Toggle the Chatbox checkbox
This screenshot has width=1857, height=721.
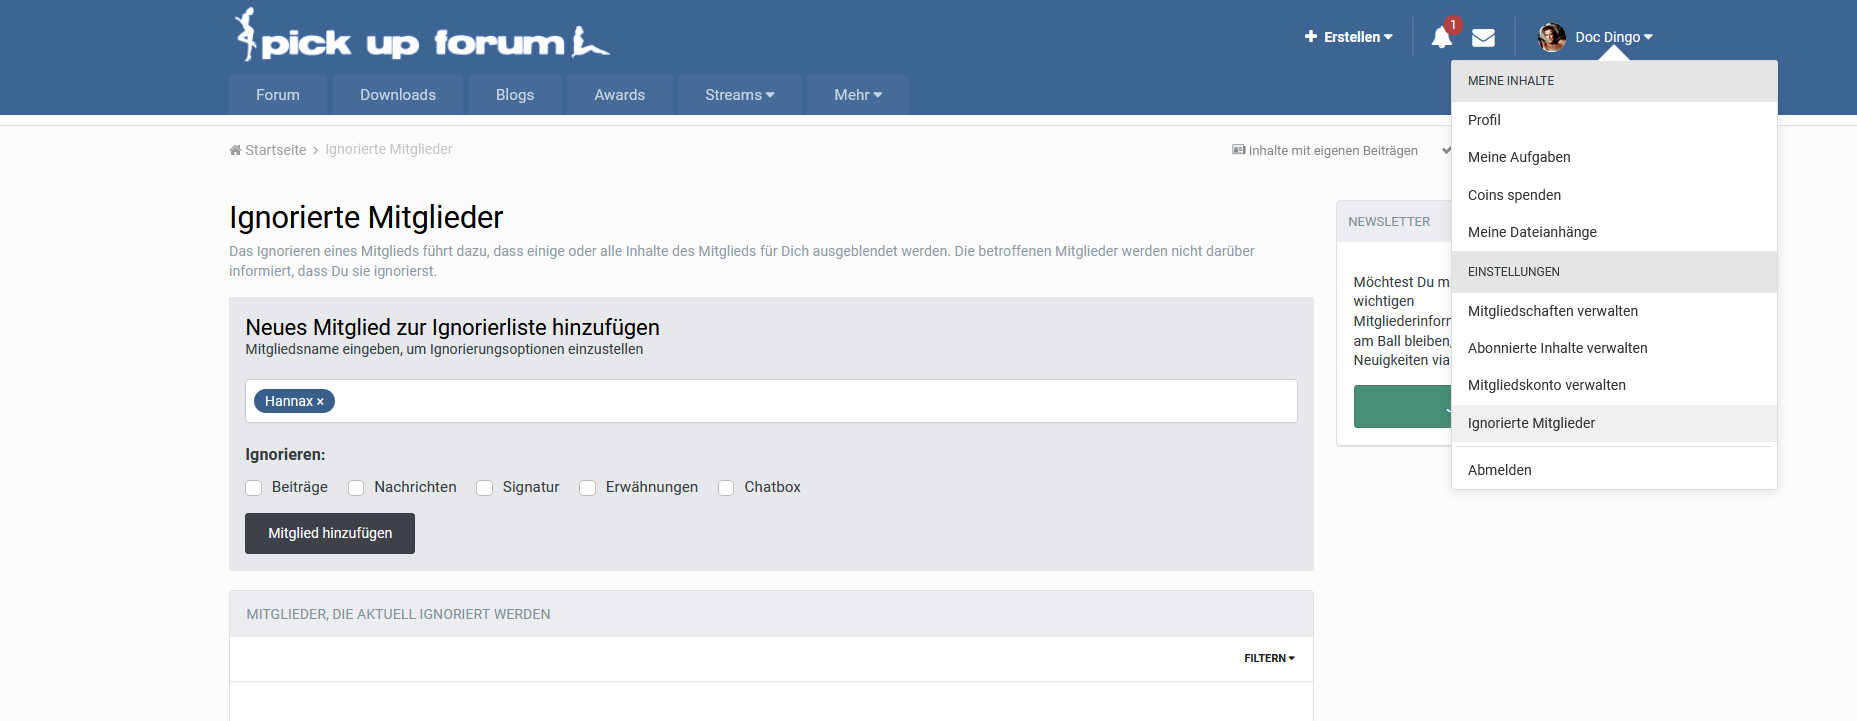pos(726,488)
